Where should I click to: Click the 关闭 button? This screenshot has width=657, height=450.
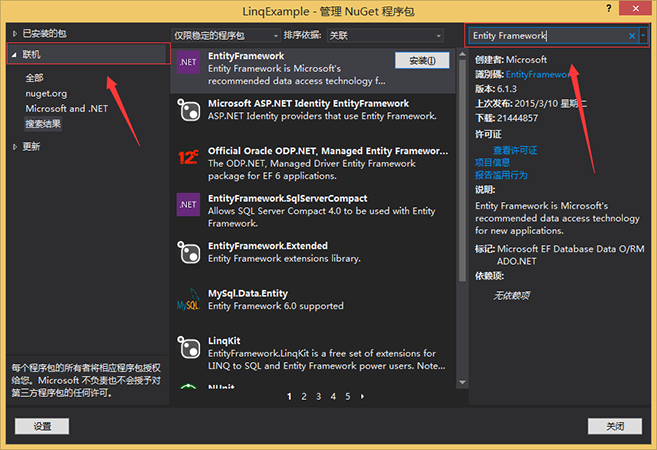(615, 426)
